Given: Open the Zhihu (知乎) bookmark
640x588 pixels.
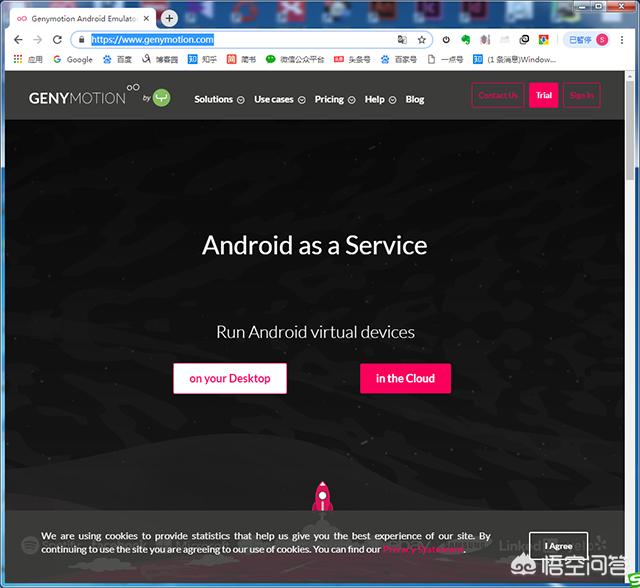Looking at the screenshot, I should [202, 60].
